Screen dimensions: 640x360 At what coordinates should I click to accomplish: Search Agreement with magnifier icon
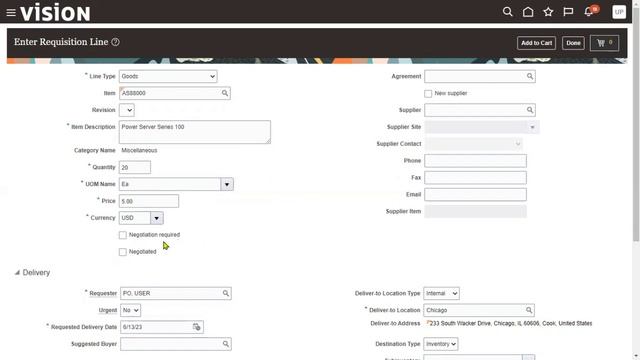tap(529, 76)
